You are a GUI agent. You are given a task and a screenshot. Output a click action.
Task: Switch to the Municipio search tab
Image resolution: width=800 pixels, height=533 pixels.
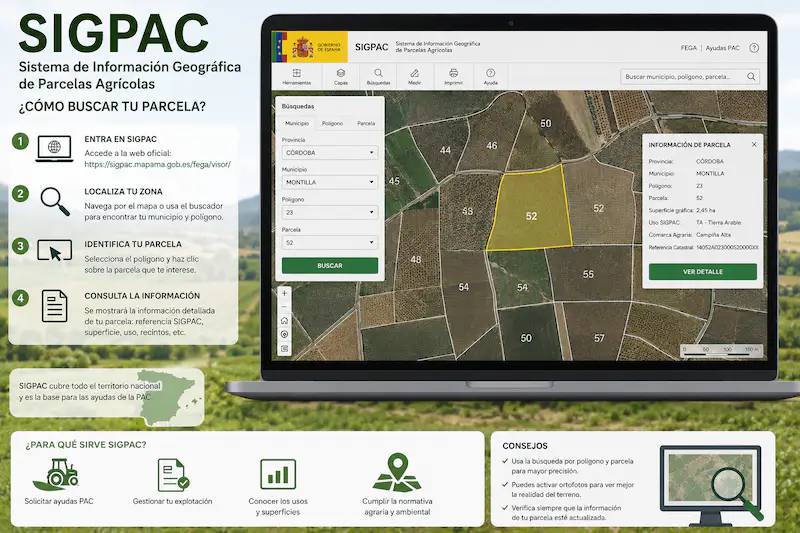(297, 123)
